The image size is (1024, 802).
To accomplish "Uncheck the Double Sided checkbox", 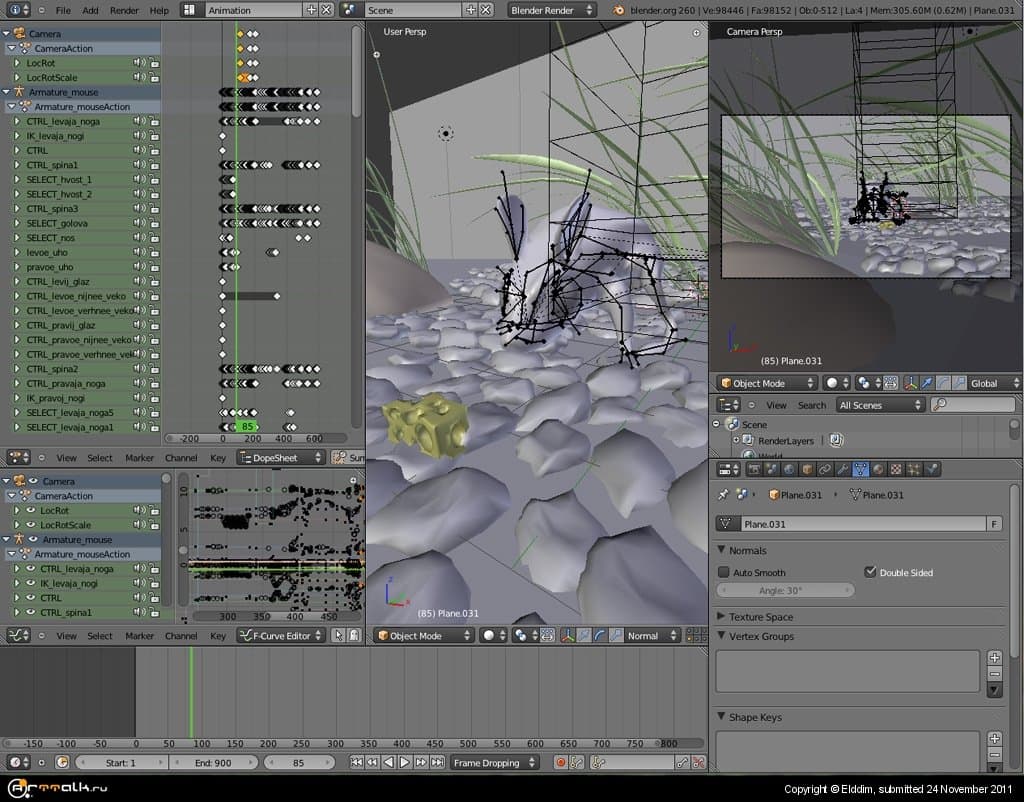I will [870, 573].
